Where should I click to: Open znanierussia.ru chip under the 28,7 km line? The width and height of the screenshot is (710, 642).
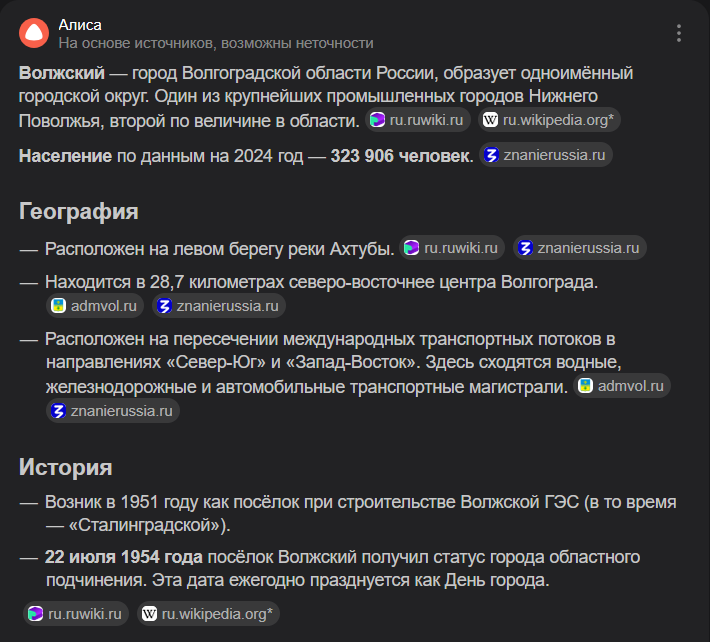(219, 306)
